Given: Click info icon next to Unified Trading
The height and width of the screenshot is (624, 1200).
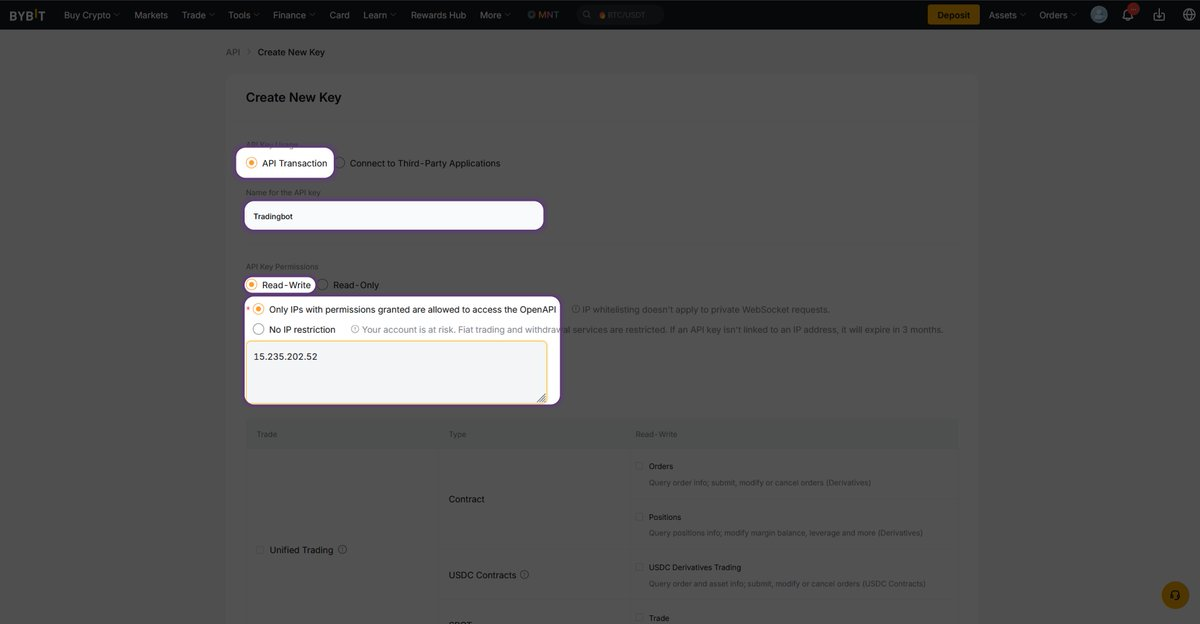Looking at the screenshot, I should 343,550.
